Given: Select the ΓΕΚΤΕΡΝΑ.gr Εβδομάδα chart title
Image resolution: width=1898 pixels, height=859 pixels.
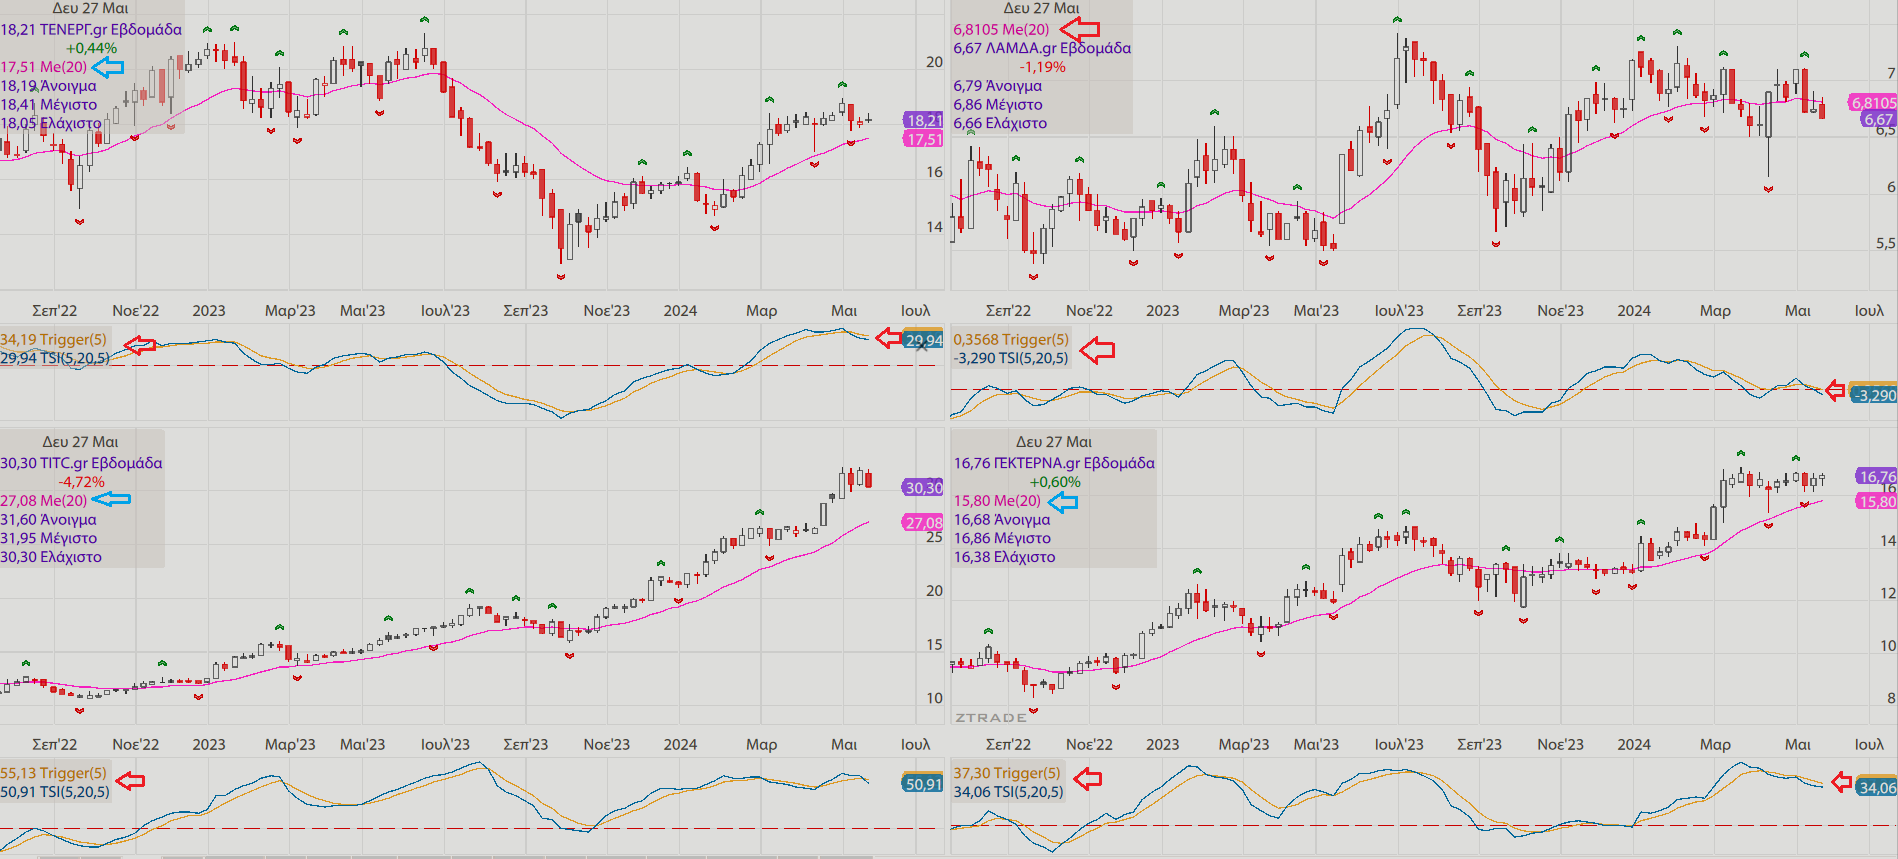Looking at the screenshot, I should click(x=1054, y=463).
